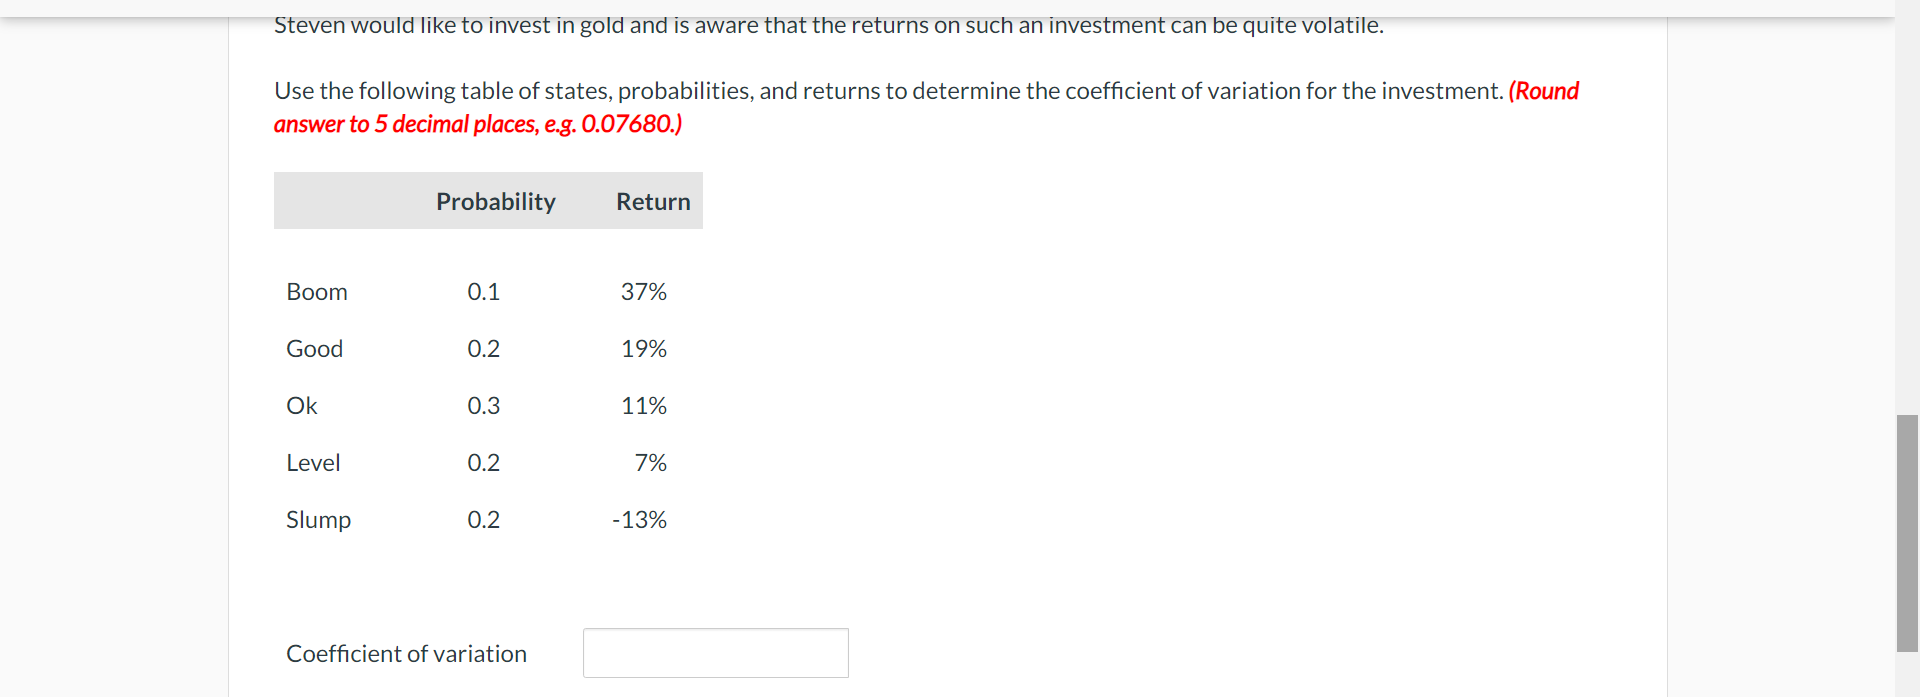Click the 37% return value
Image resolution: width=1920 pixels, height=697 pixels.
[643, 292]
